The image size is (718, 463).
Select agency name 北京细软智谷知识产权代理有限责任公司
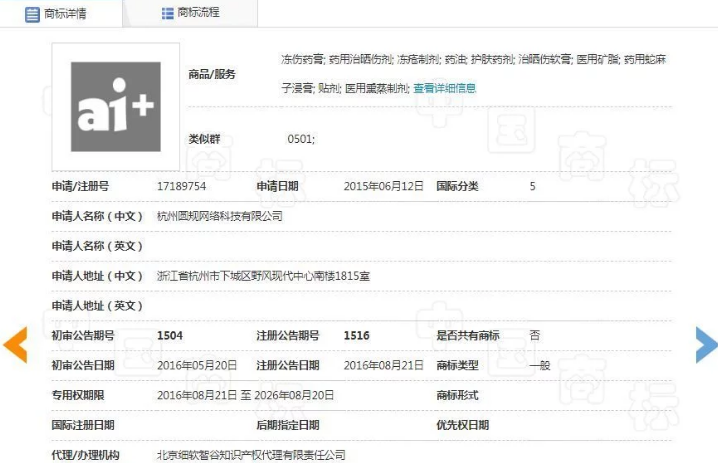click(251, 455)
